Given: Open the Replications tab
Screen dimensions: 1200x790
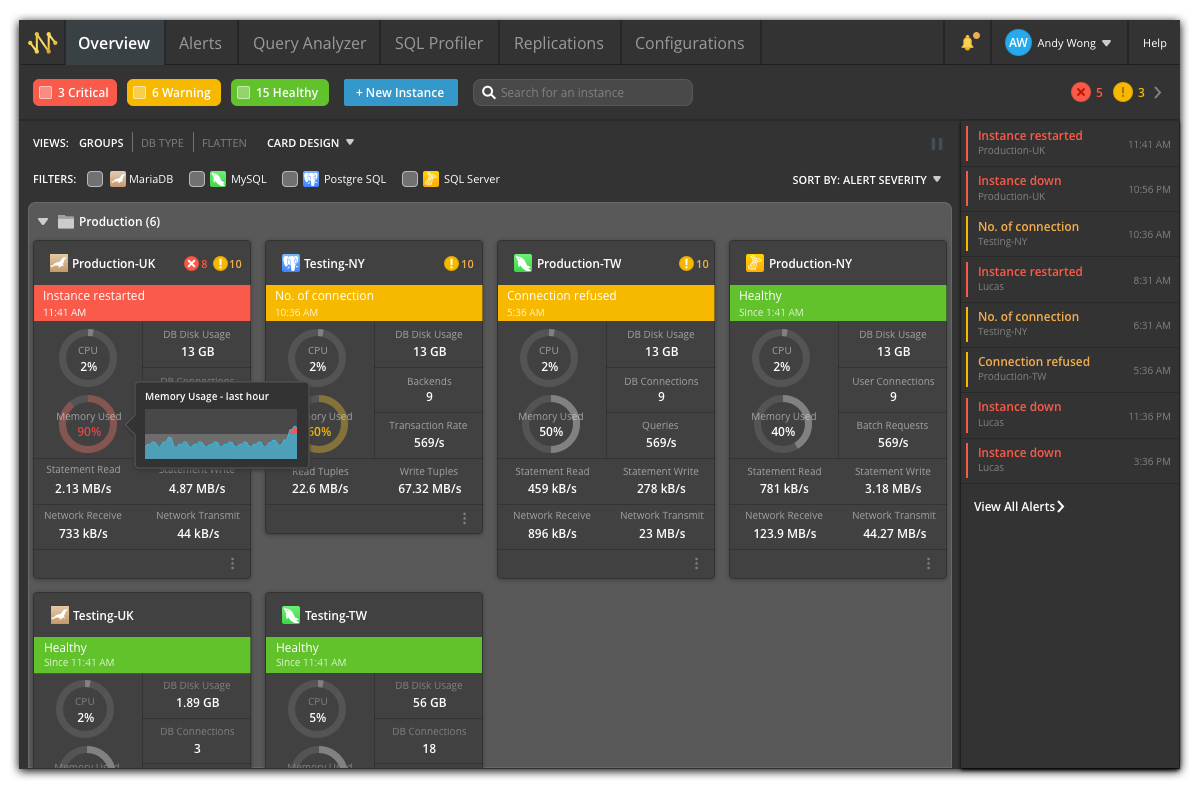Looking at the screenshot, I should pyautogui.click(x=558, y=43).
